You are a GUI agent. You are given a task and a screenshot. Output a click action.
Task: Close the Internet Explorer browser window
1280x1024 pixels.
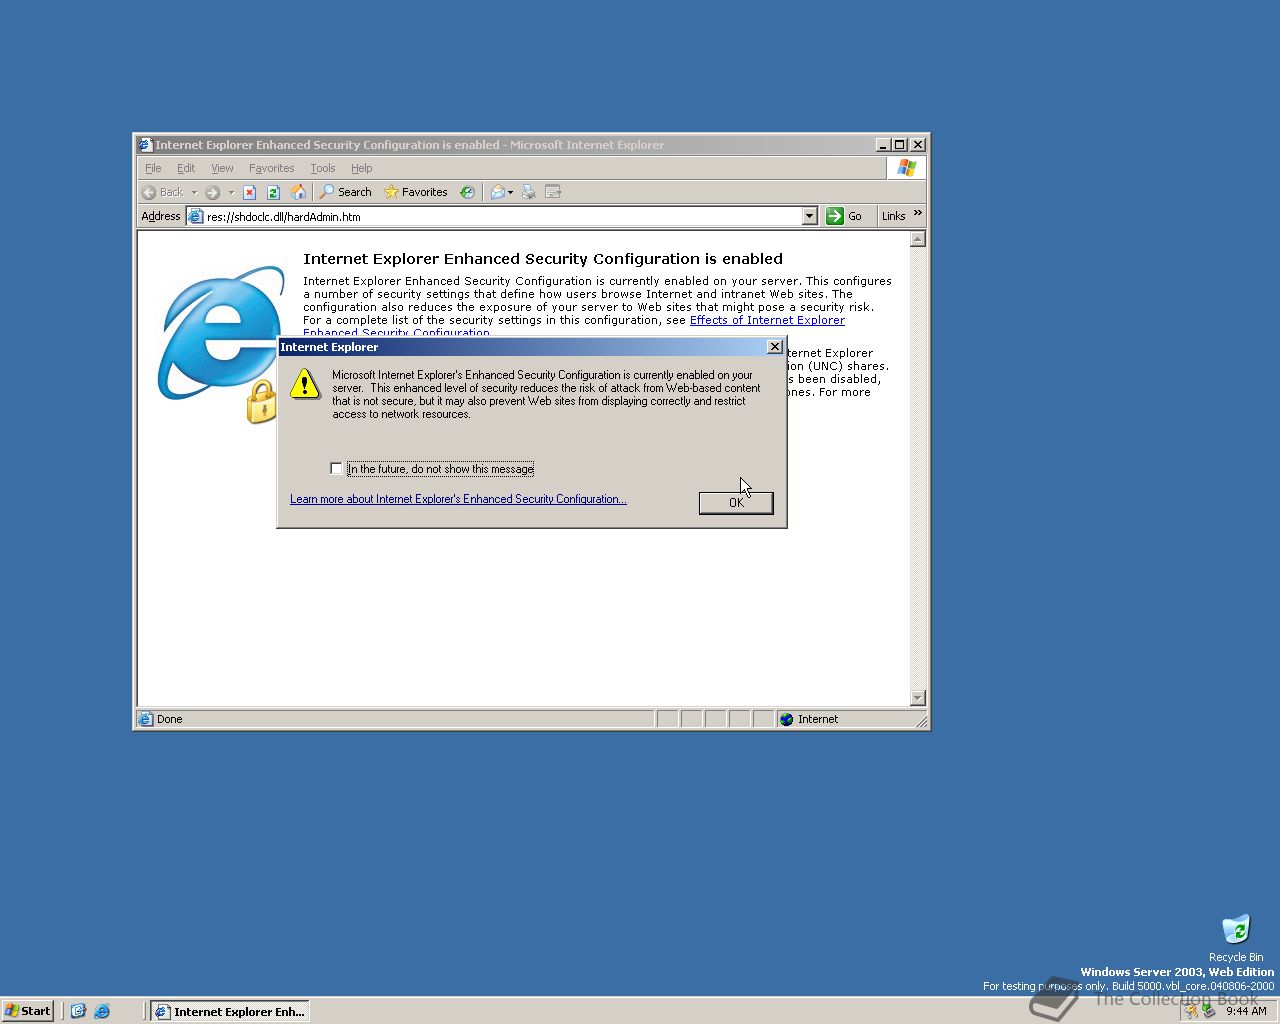pos(918,145)
